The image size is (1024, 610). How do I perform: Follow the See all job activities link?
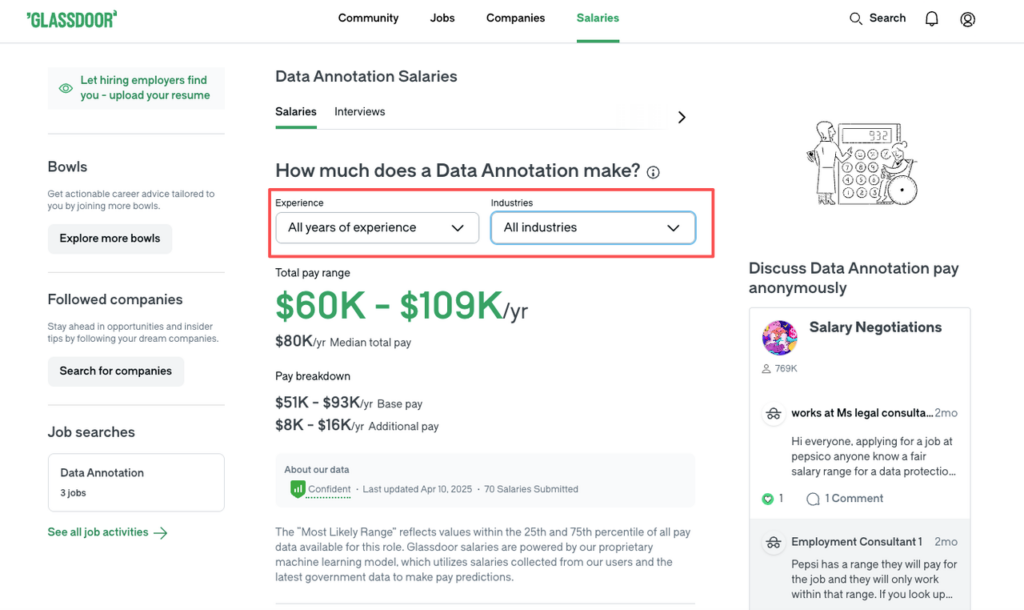97,532
